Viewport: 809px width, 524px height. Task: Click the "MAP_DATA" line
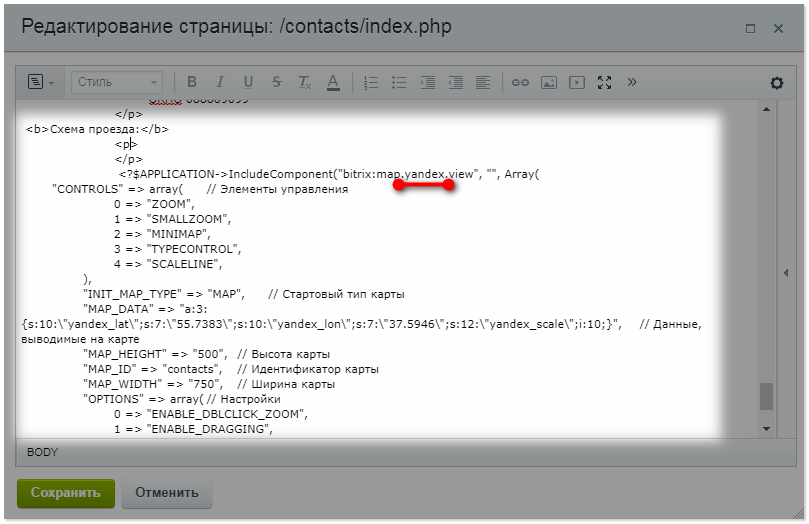[x=145, y=309]
